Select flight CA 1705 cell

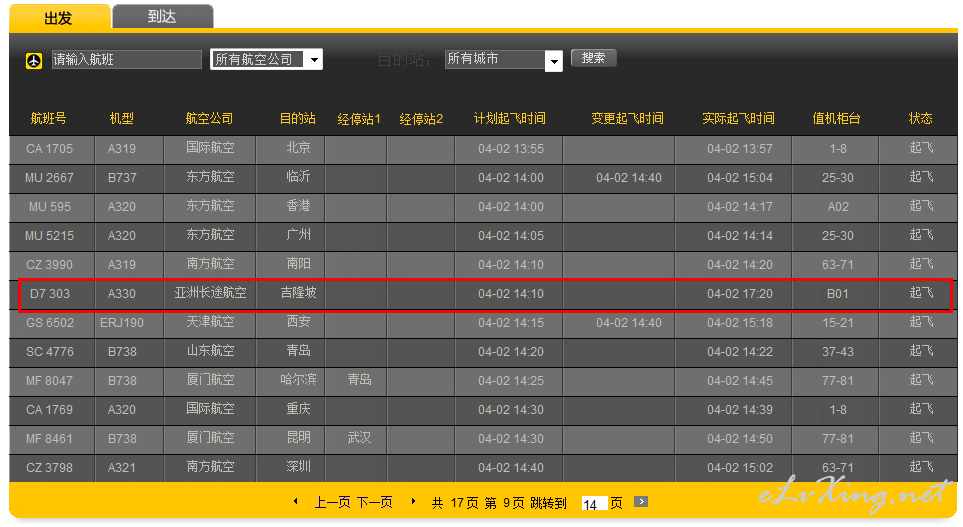52,149
